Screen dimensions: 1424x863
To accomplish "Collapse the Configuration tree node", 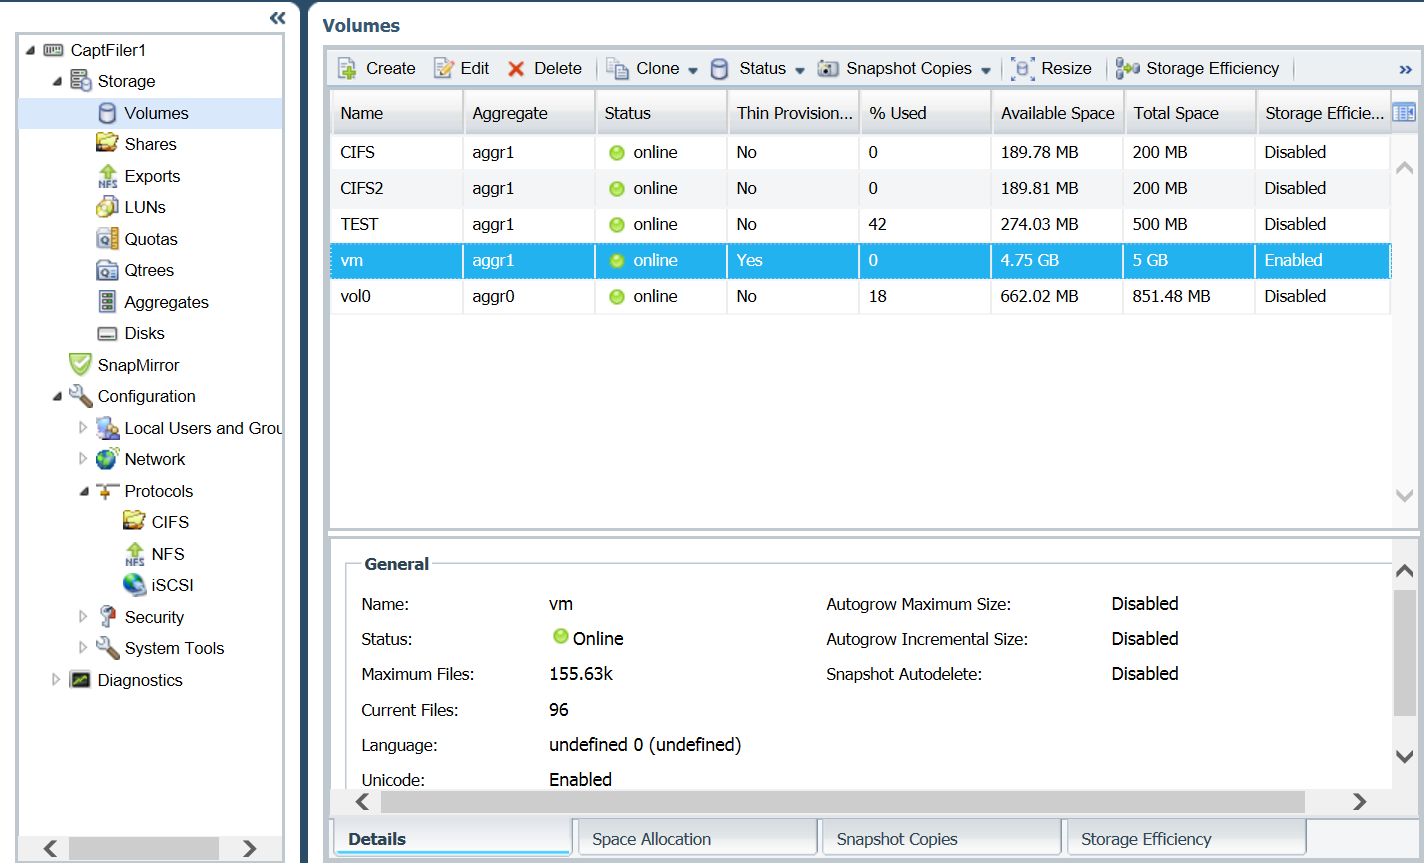I will 56,396.
